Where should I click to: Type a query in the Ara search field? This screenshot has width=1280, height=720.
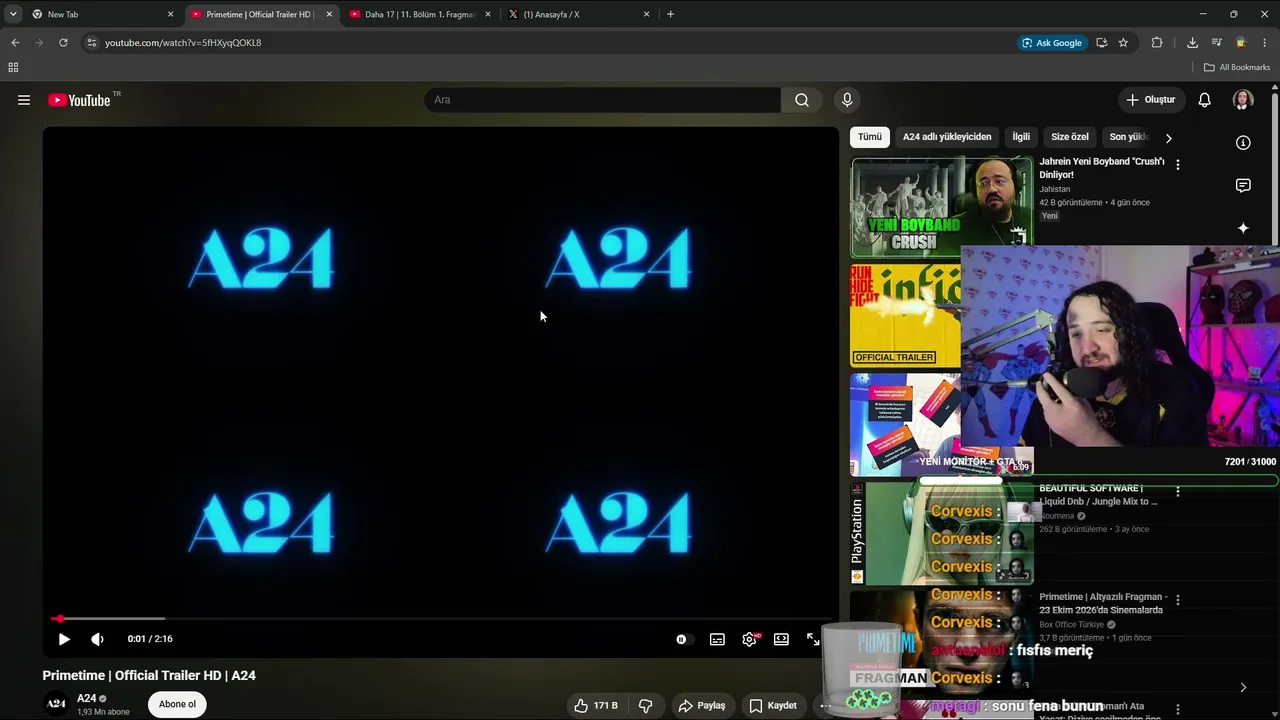click(x=603, y=100)
